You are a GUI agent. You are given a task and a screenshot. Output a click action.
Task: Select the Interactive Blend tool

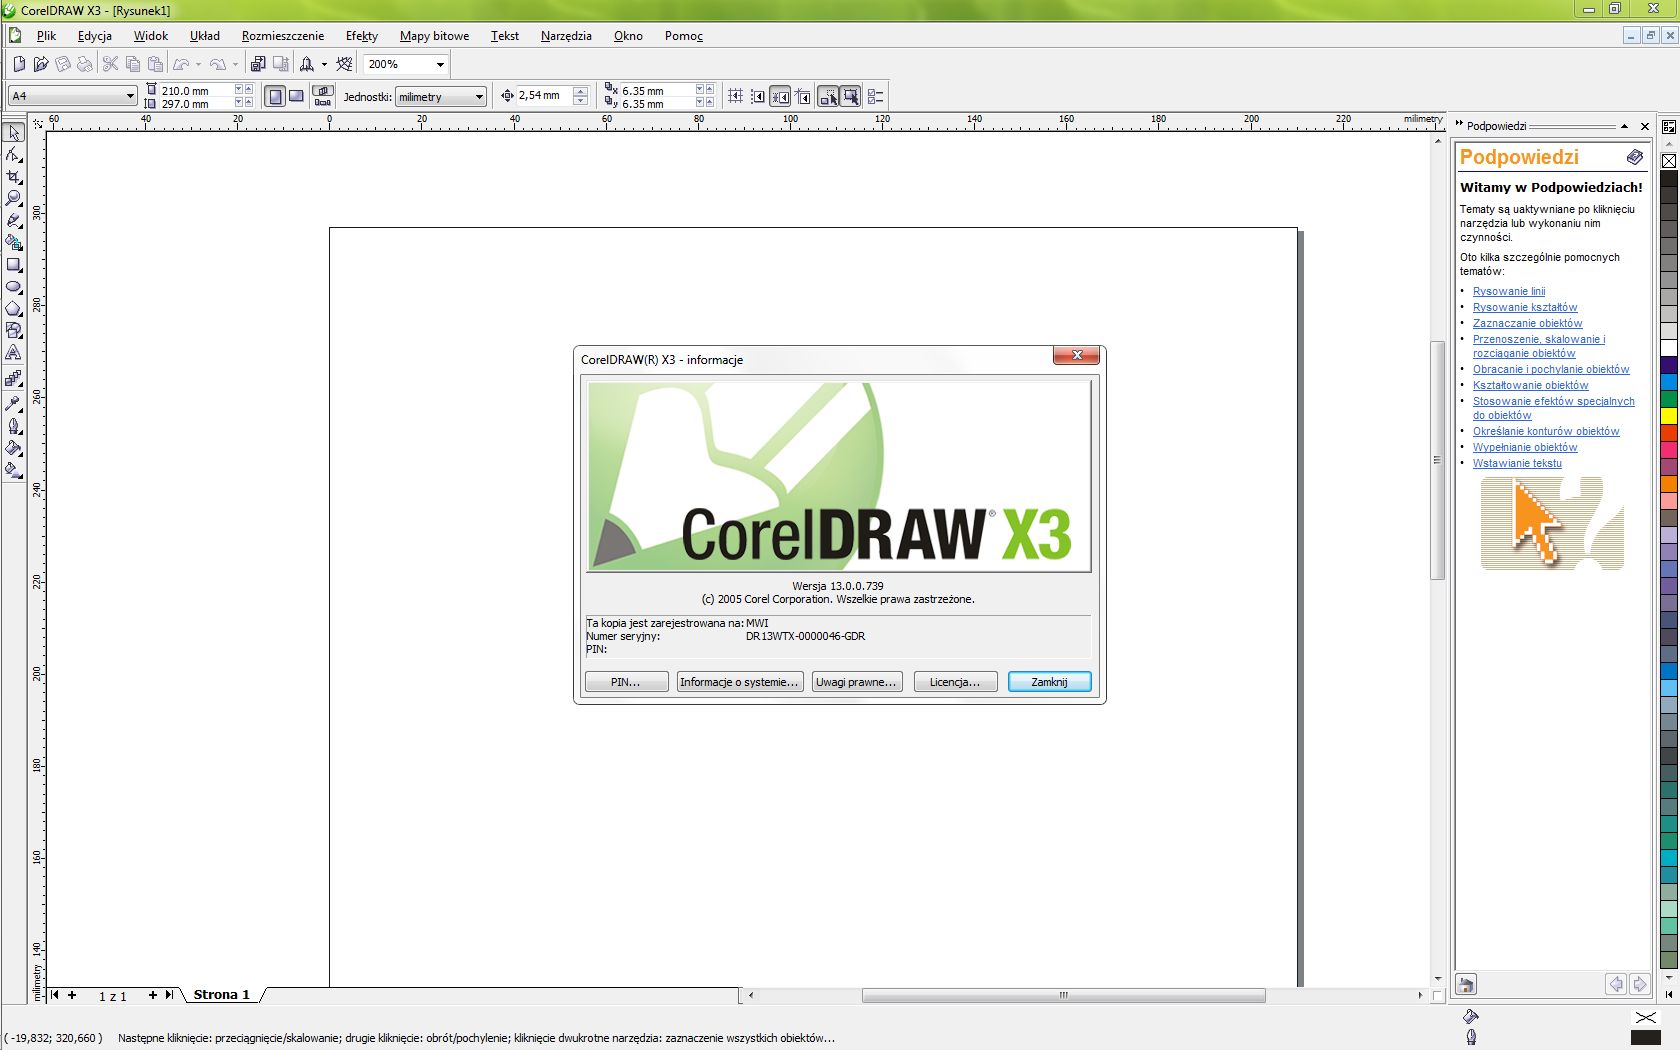pos(14,379)
